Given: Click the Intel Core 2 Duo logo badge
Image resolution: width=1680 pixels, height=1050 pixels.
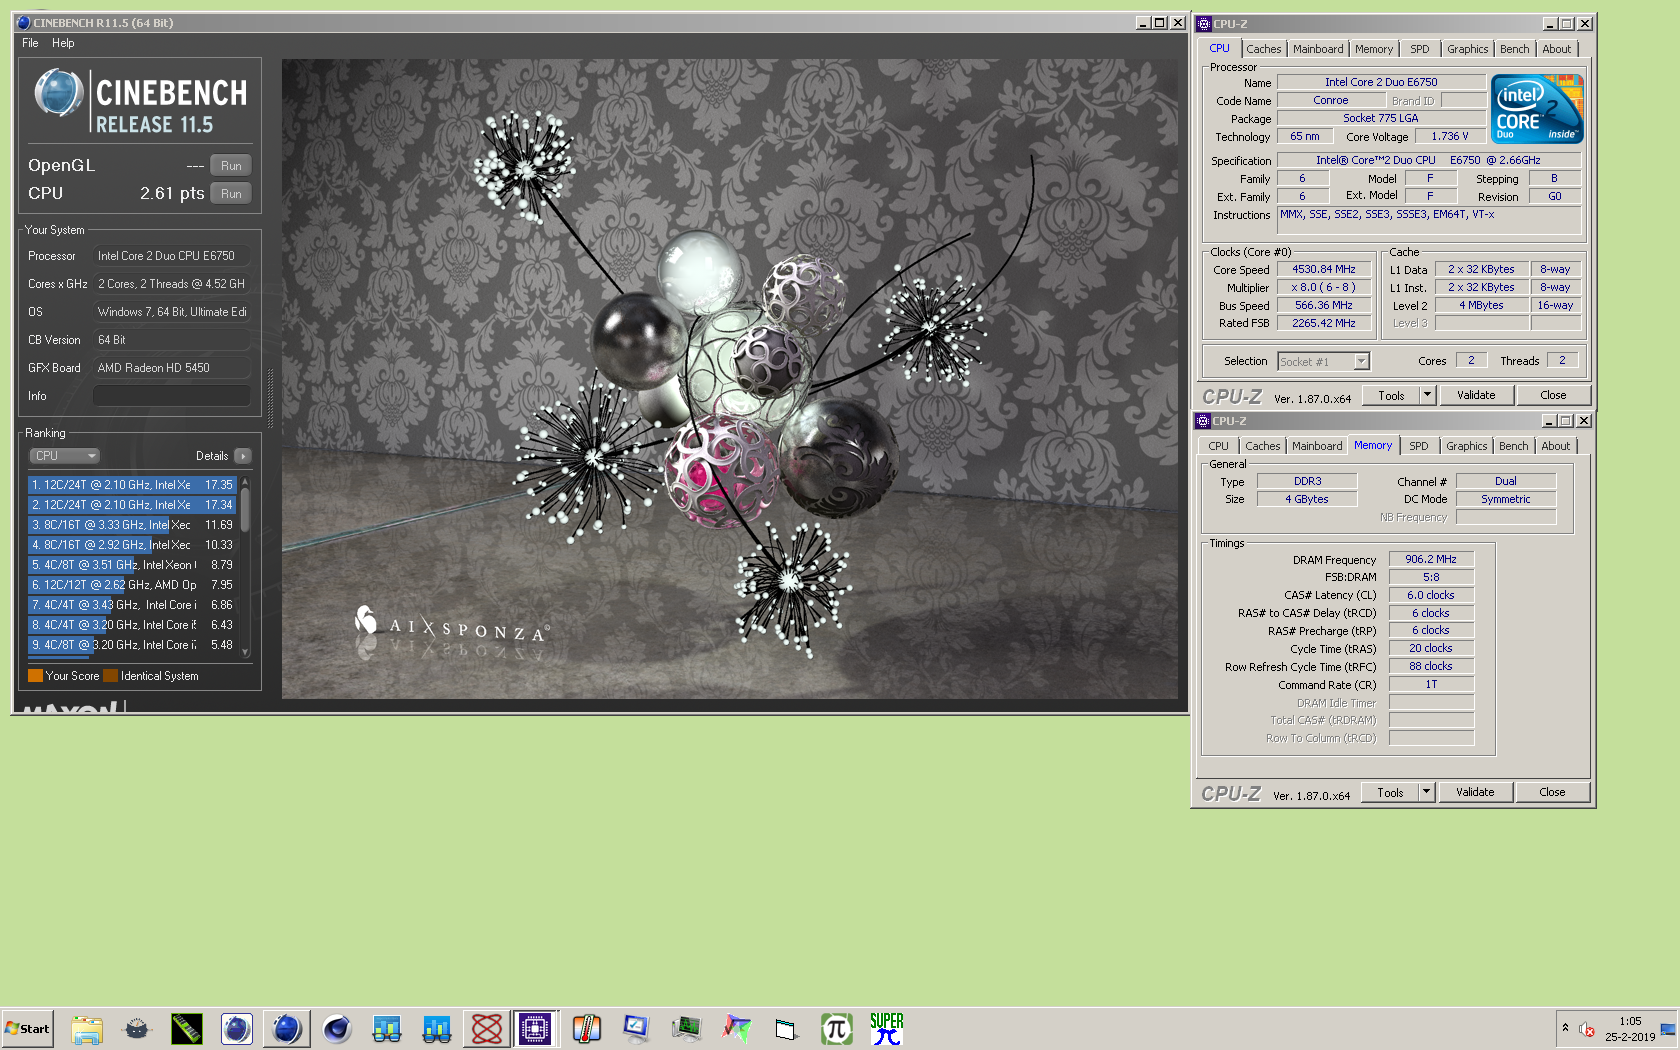Looking at the screenshot, I should pos(1537,109).
